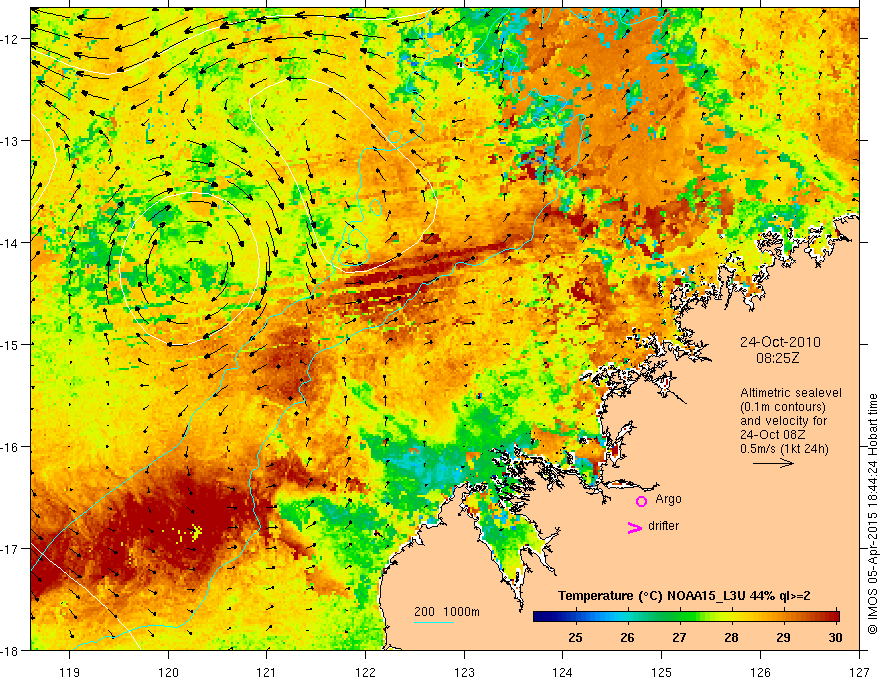Click the 'Altimetric sealevel' caption line

[x=791, y=393]
